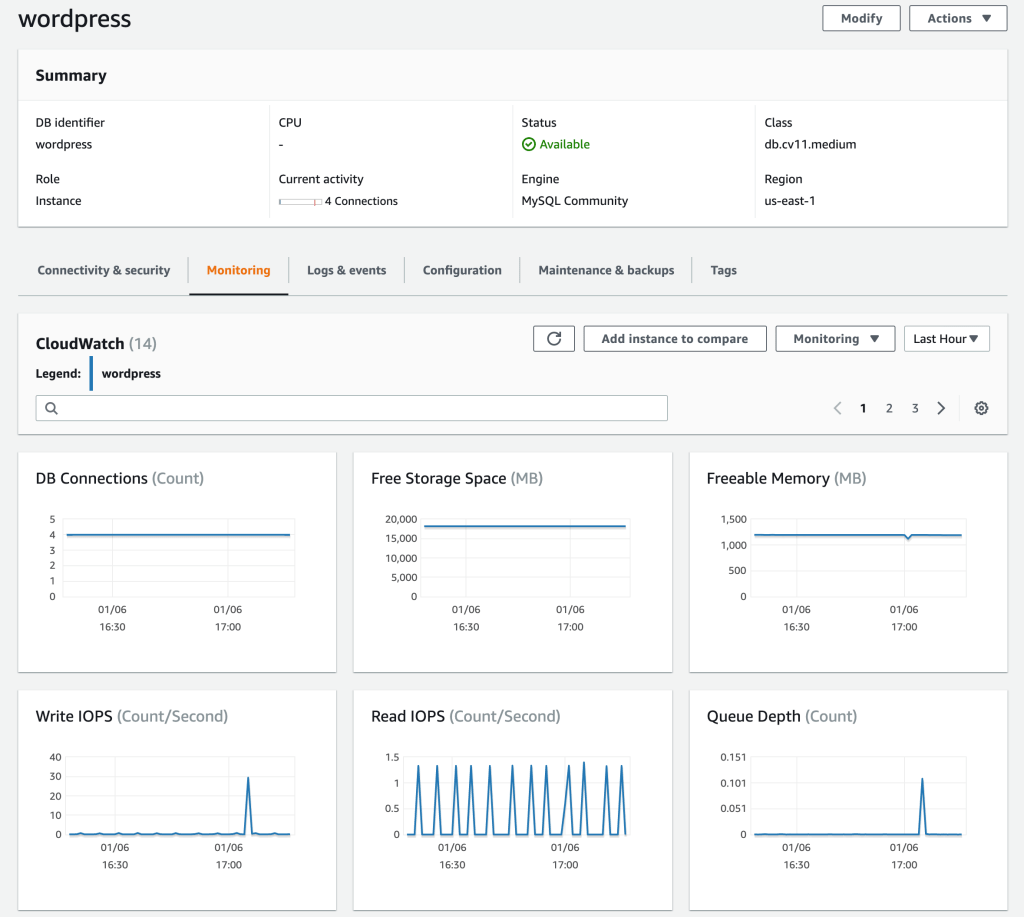This screenshot has width=1024, height=917.
Task: Go to next metrics page arrow
Action: pos(941,408)
